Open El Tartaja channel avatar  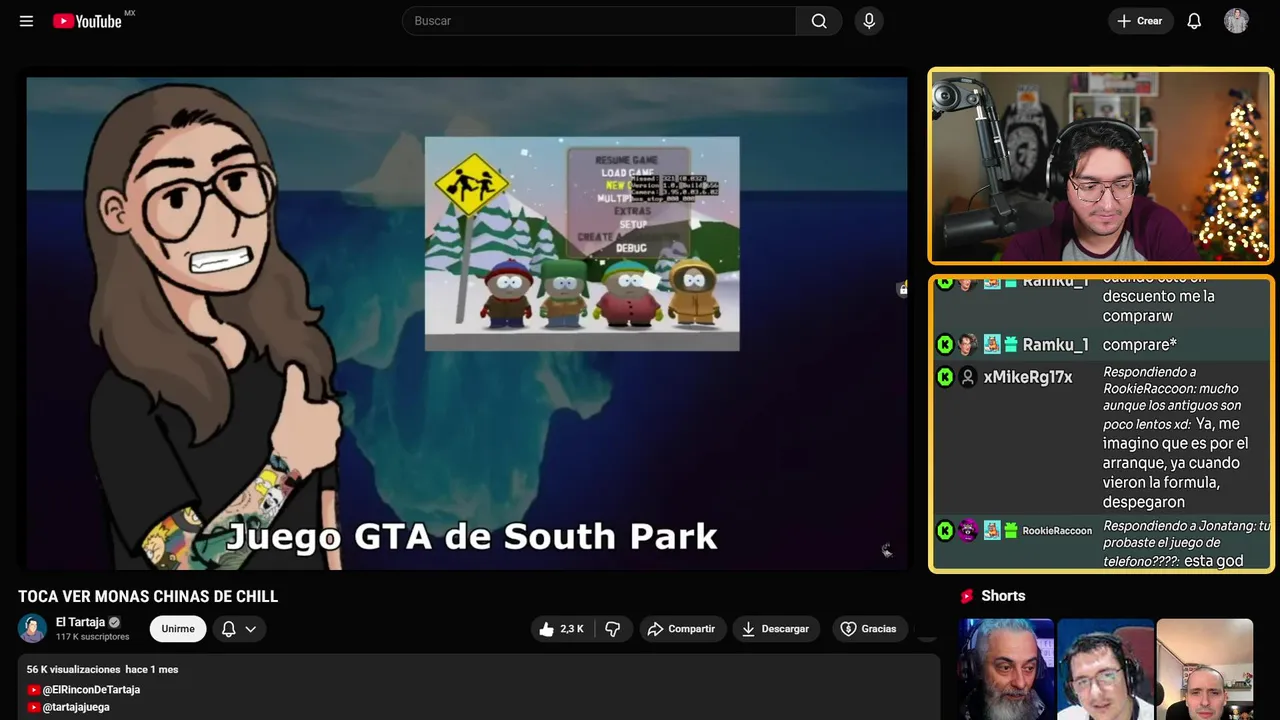coord(32,628)
